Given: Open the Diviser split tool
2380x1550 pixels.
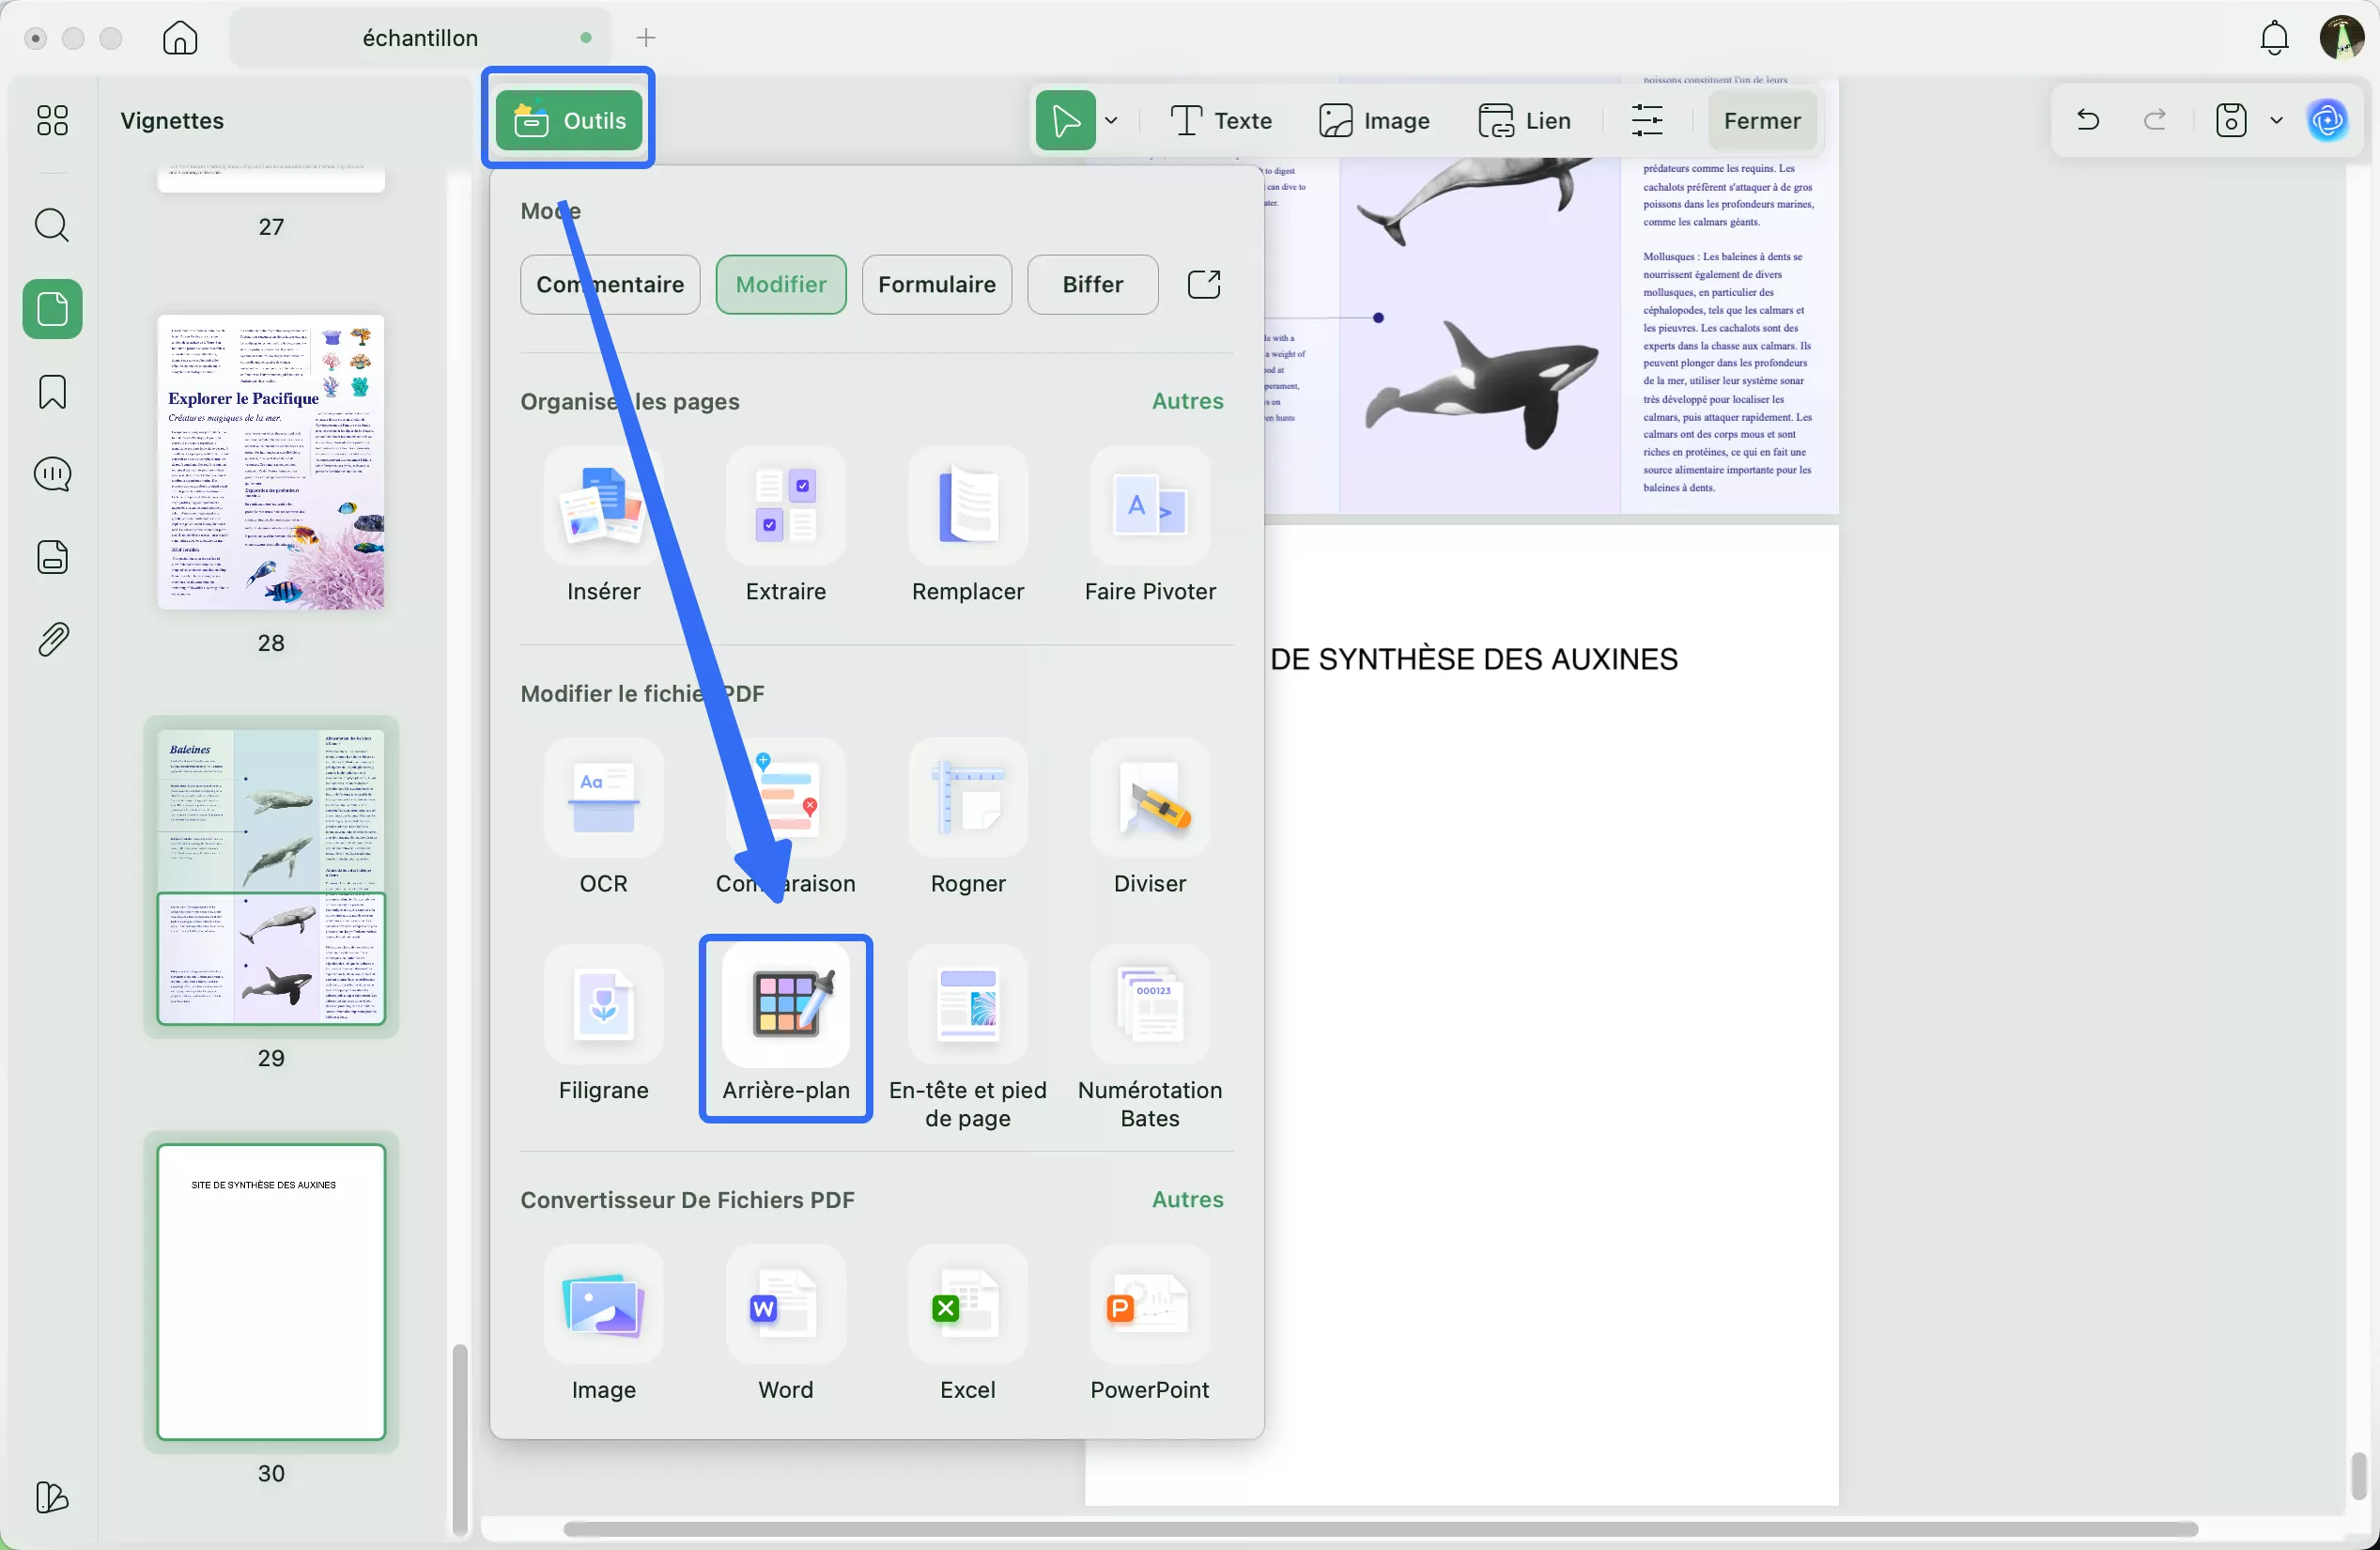Looking at the screenshot, I should pyautogui.click(x=1149, y=798).
